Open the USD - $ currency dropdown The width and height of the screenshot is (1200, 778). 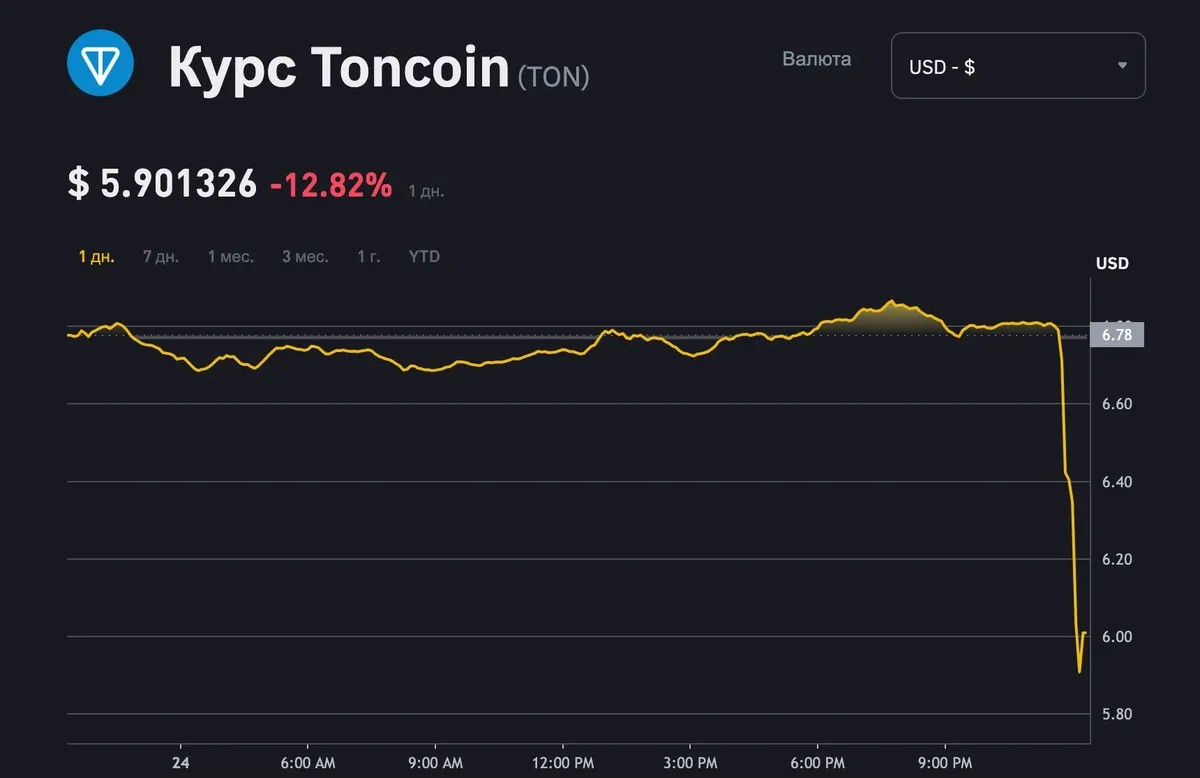pos(1017,66)
